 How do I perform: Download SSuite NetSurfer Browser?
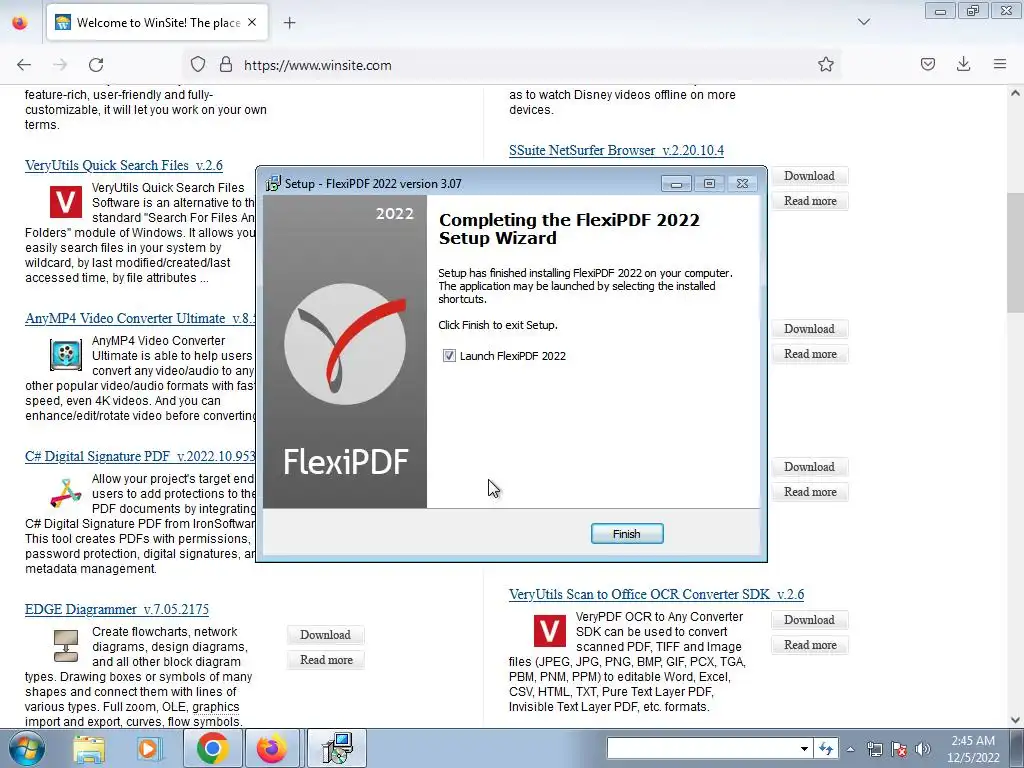pyautogui.click(x=809, y=176)
